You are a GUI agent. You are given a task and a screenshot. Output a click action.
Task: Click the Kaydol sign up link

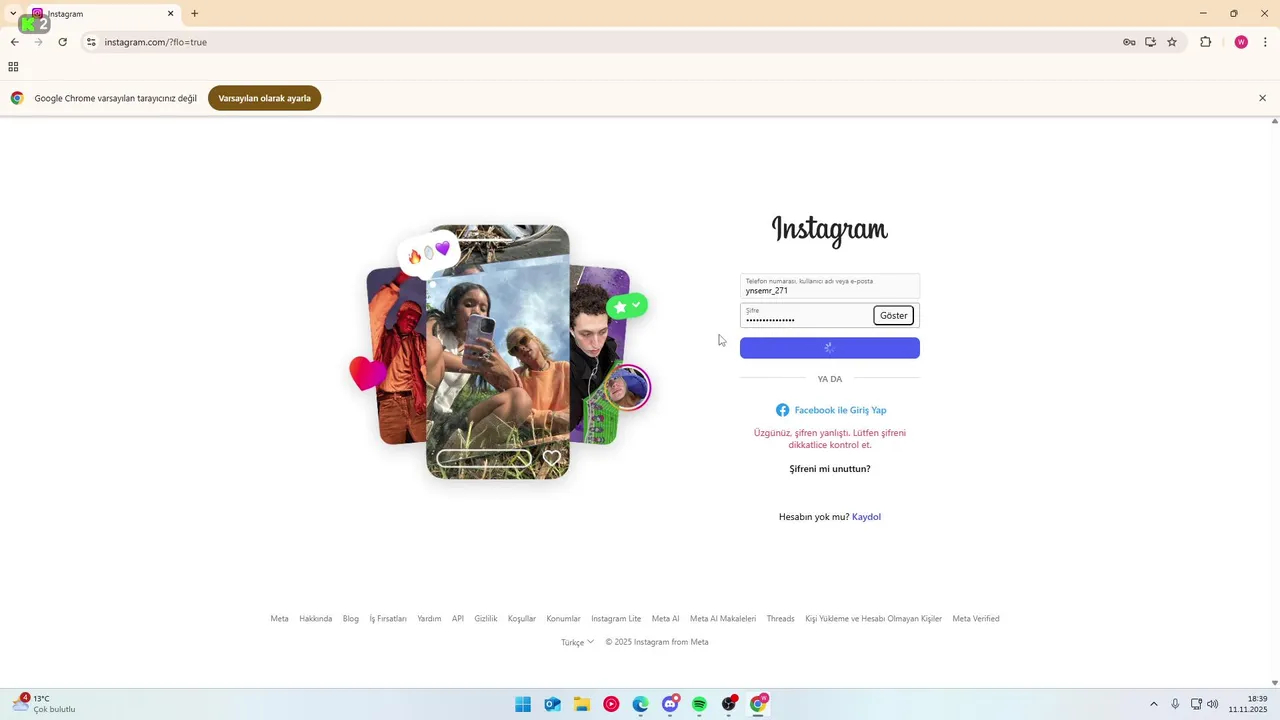pyautogui.click(x=866, y=517)
